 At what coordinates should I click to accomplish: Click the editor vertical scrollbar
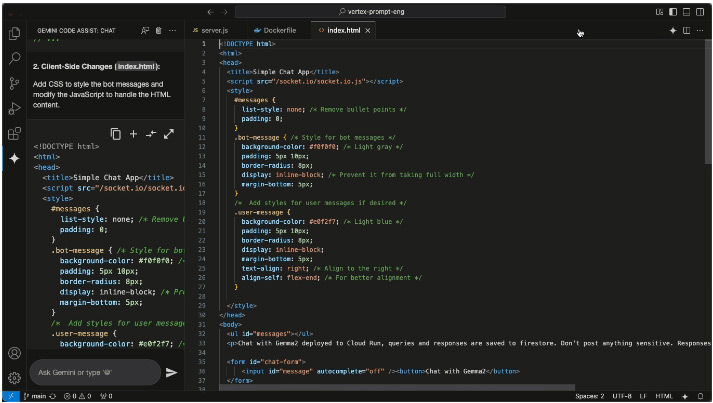[708, 102]
